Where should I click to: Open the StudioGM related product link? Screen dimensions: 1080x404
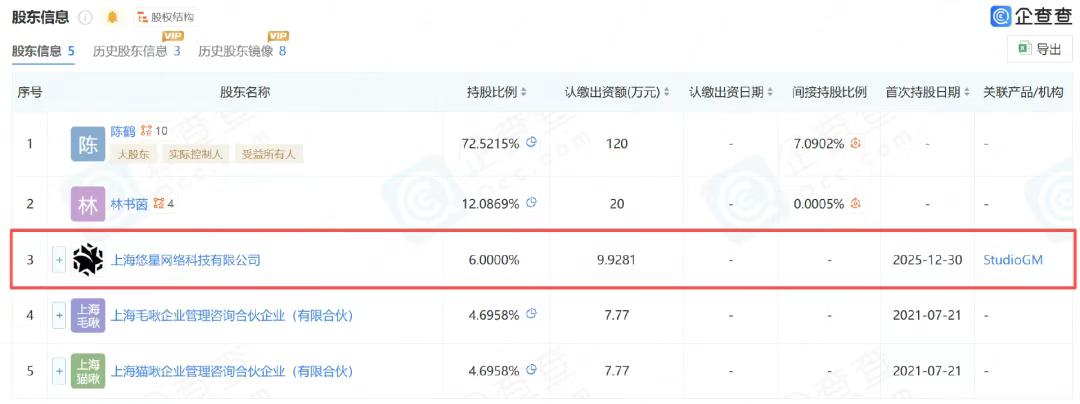tap(1012, 260)
